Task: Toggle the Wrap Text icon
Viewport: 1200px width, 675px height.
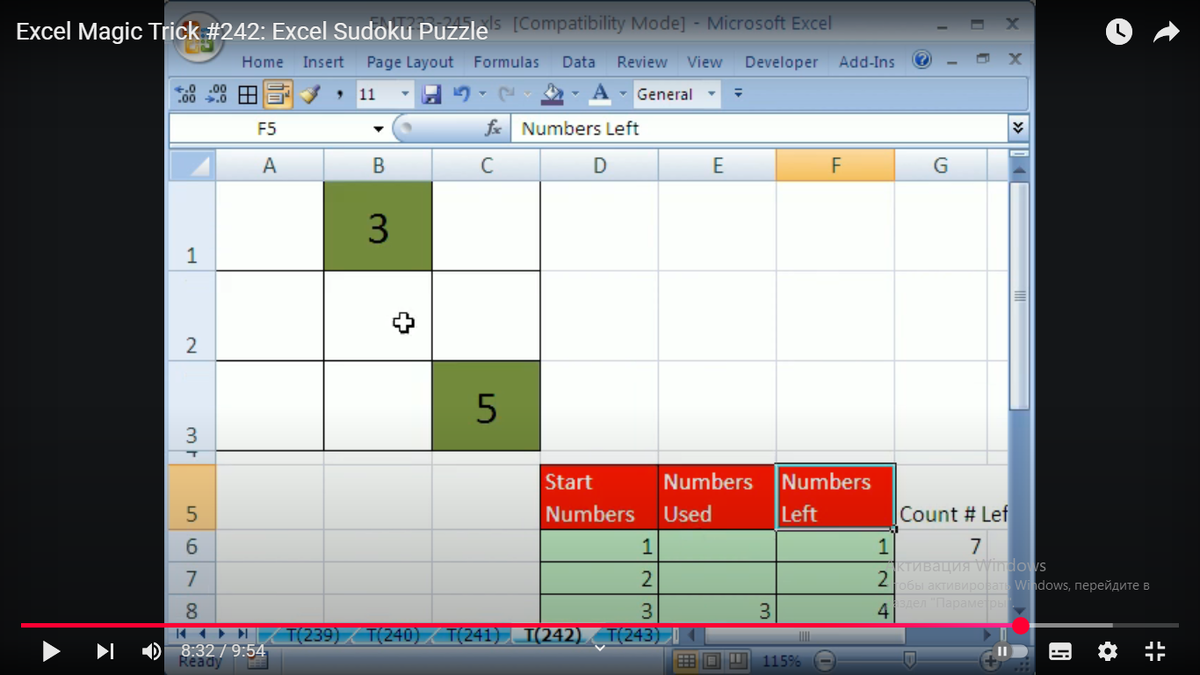Action: (278, 95)
